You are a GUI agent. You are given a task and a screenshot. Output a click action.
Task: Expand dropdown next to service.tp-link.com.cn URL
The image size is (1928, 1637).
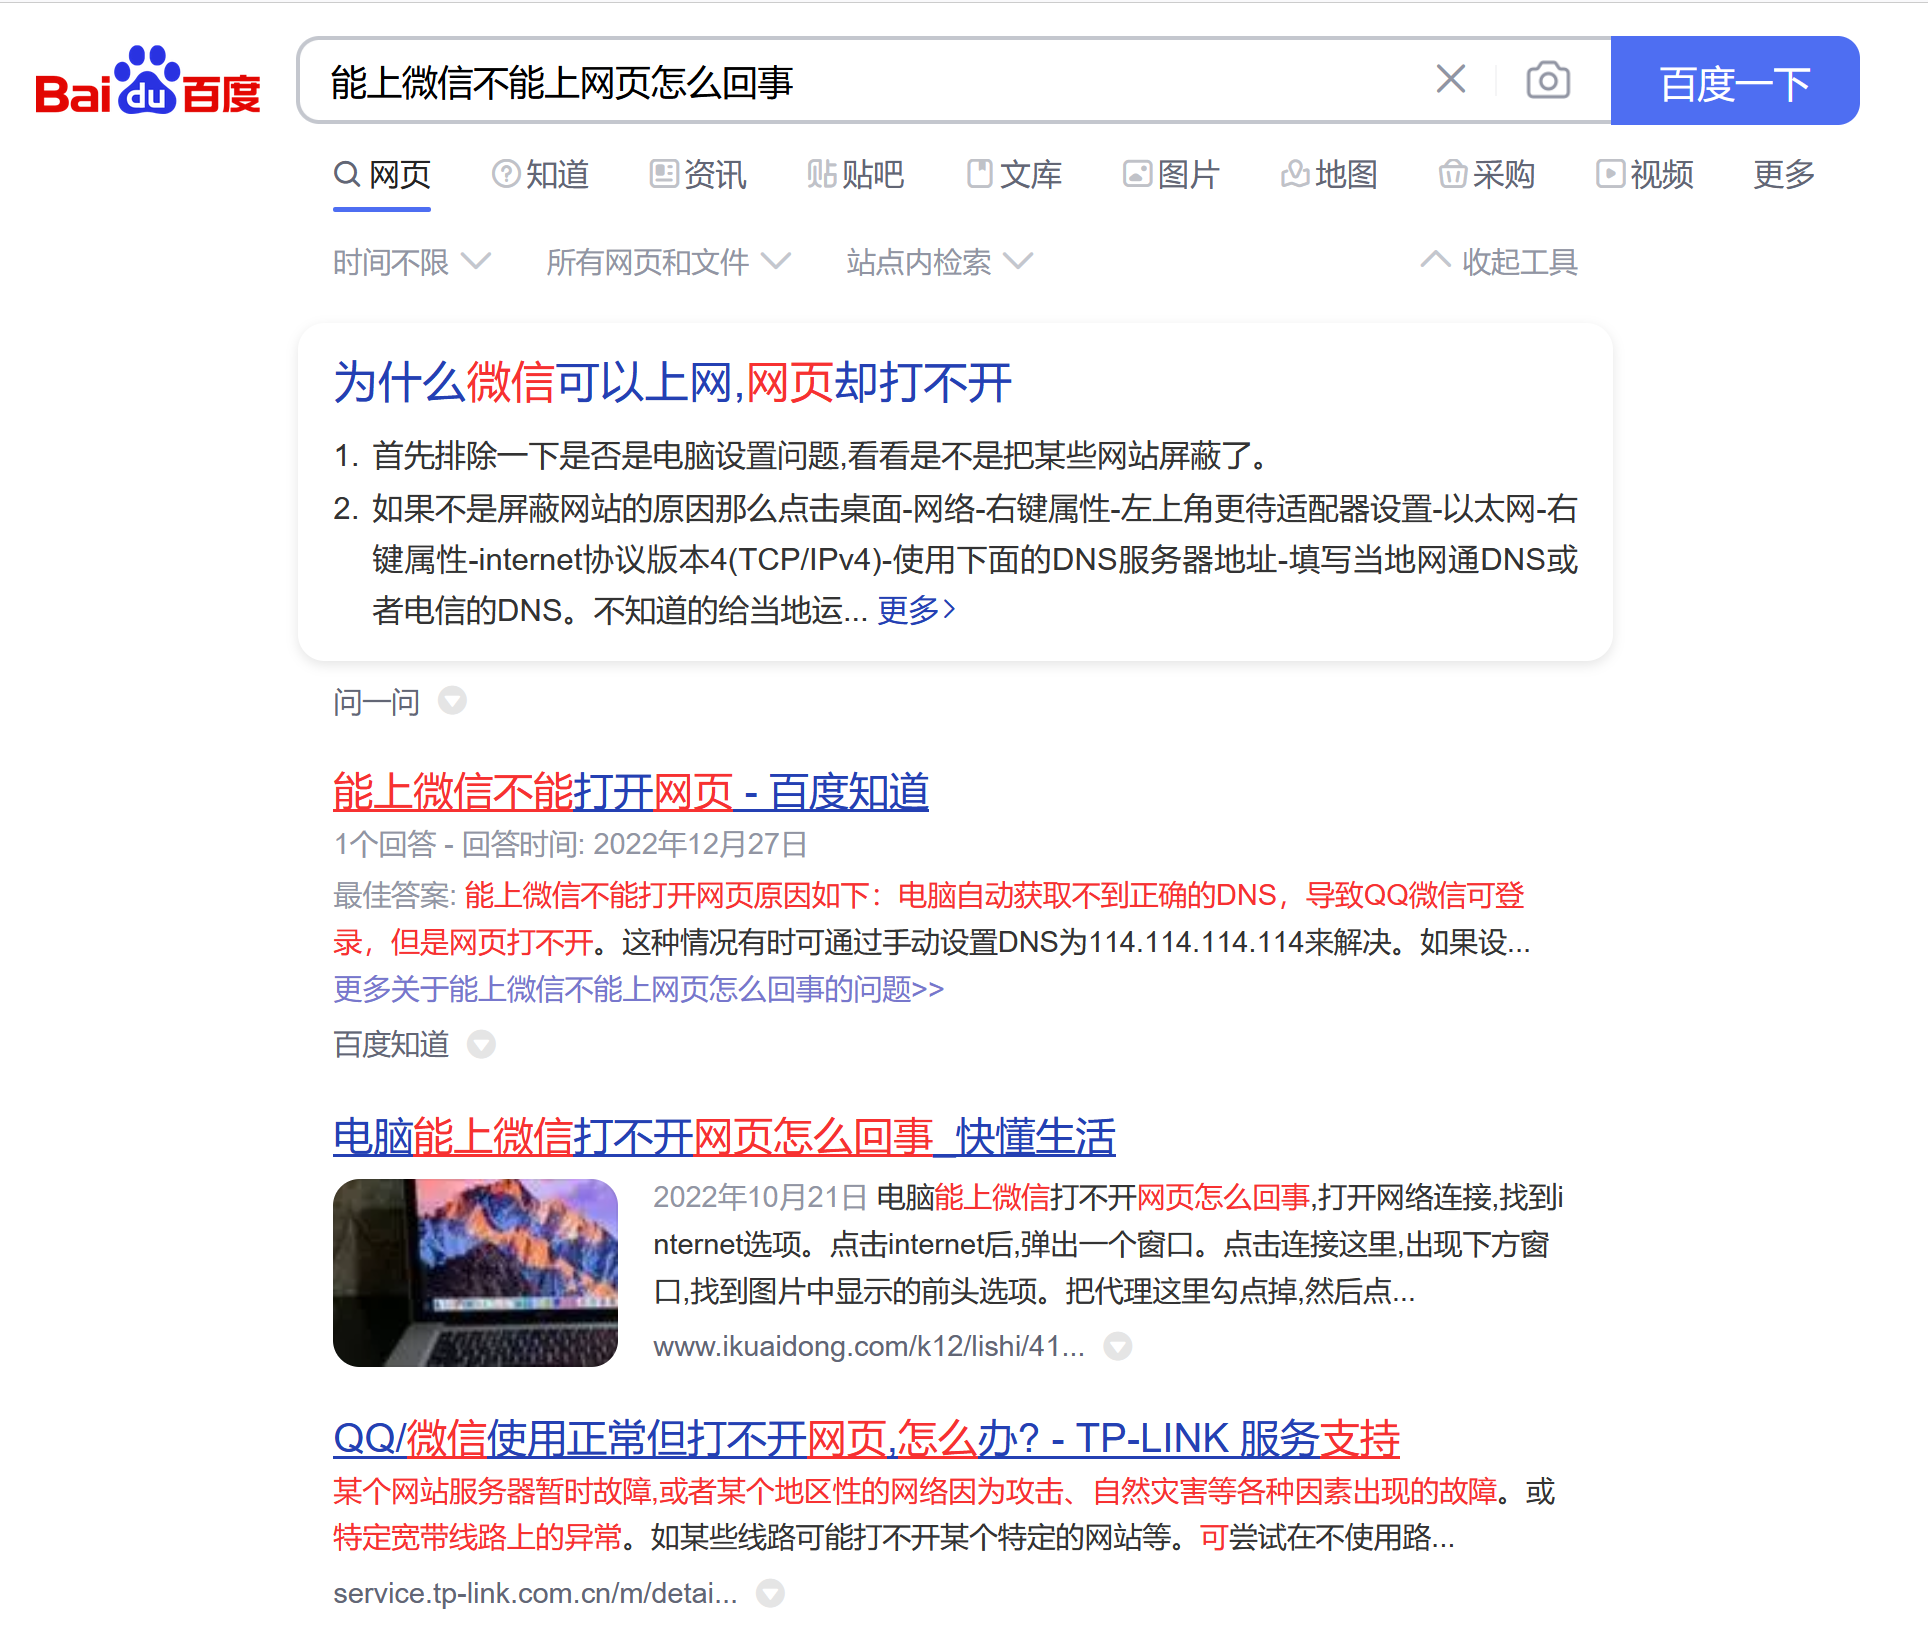[770, 1593]
